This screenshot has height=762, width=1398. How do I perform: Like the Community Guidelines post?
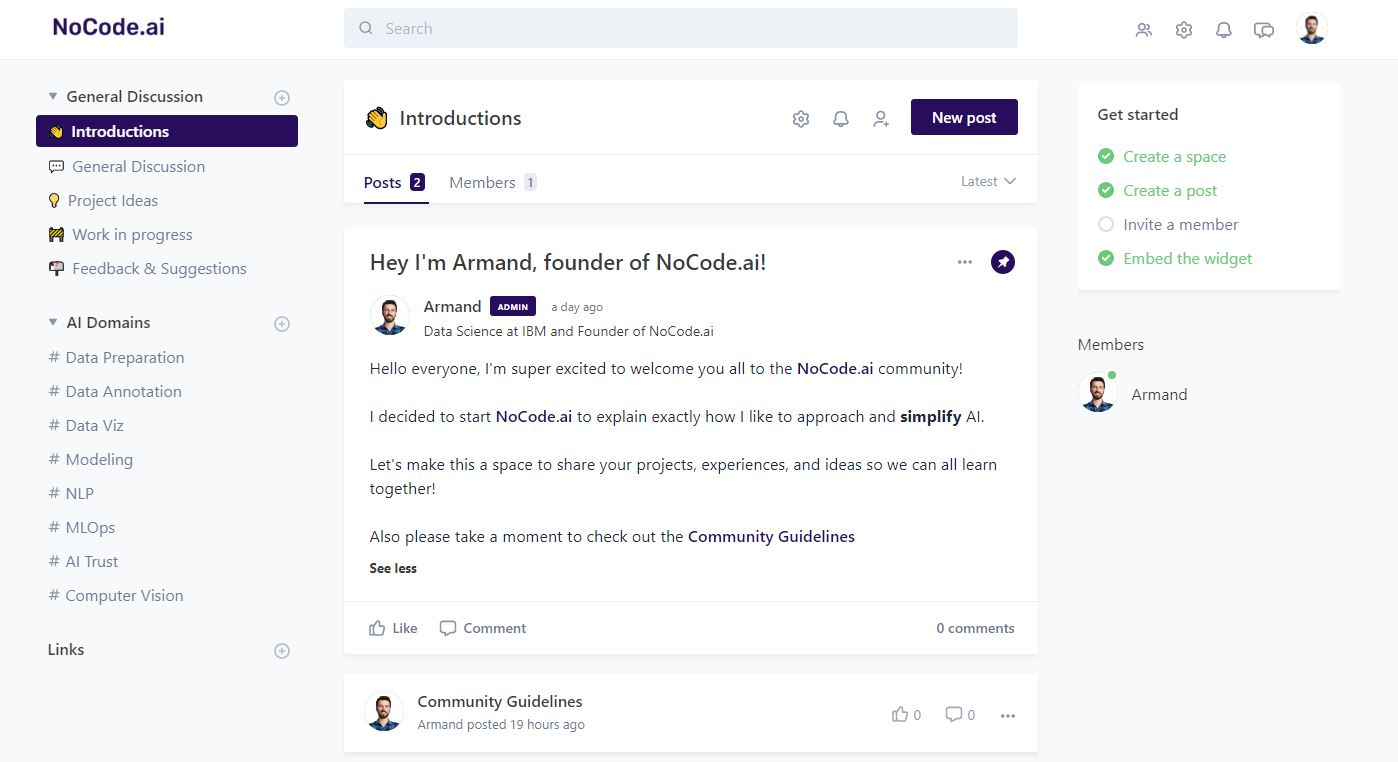[905, 715]
